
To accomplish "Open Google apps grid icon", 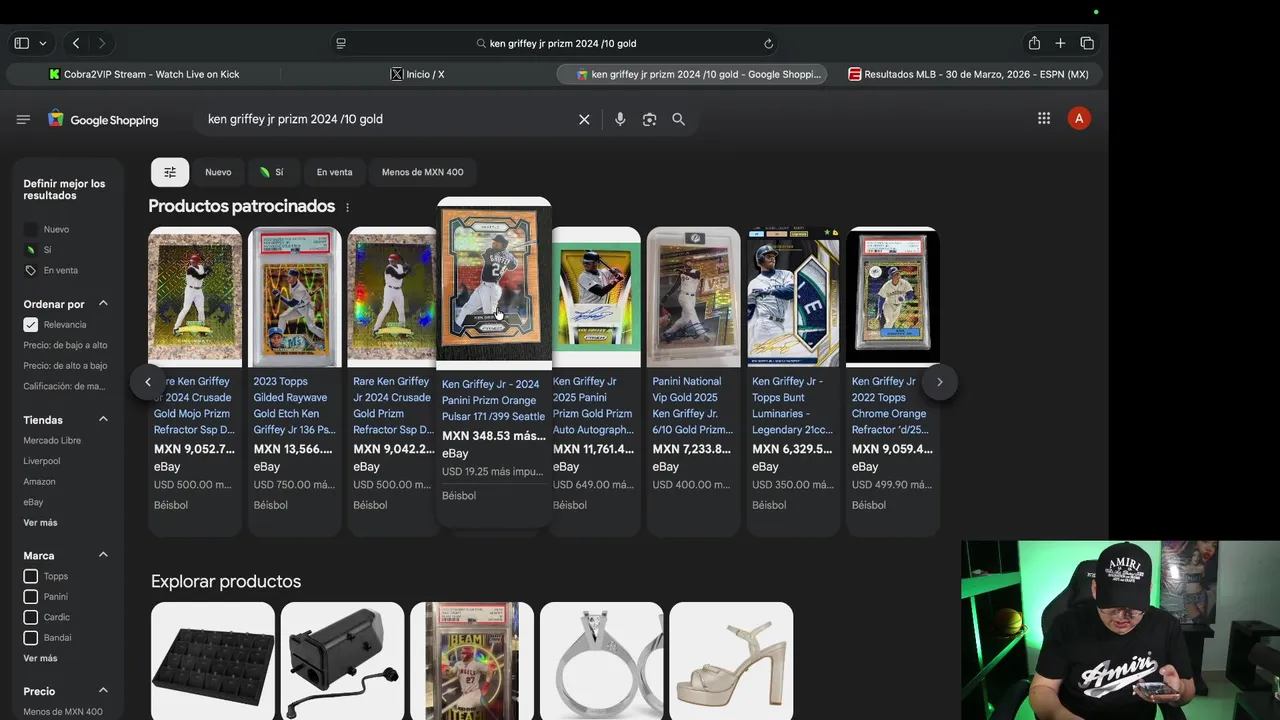I will click(x=1044, y=118).
